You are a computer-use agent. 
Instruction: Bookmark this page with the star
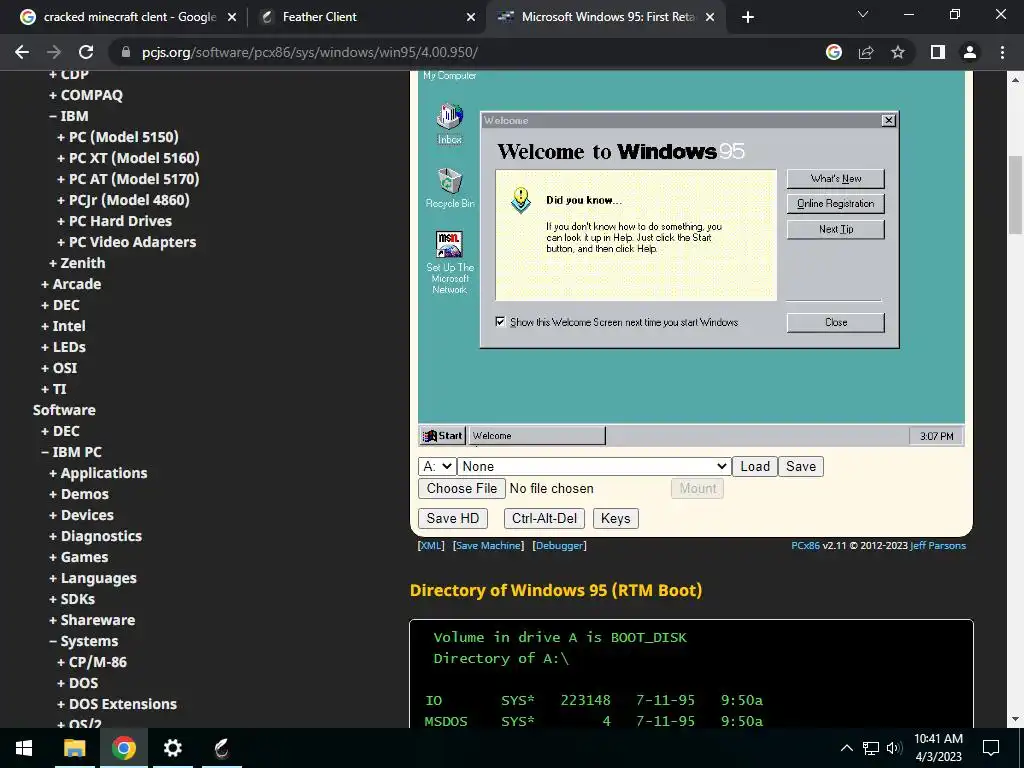pyautogui.click(x=898, y=52)
